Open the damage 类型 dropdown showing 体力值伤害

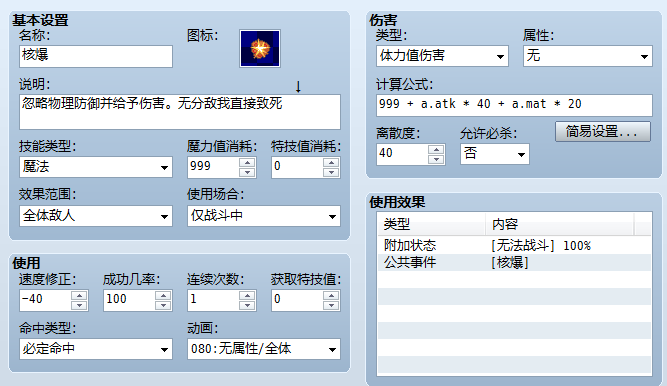442,56
